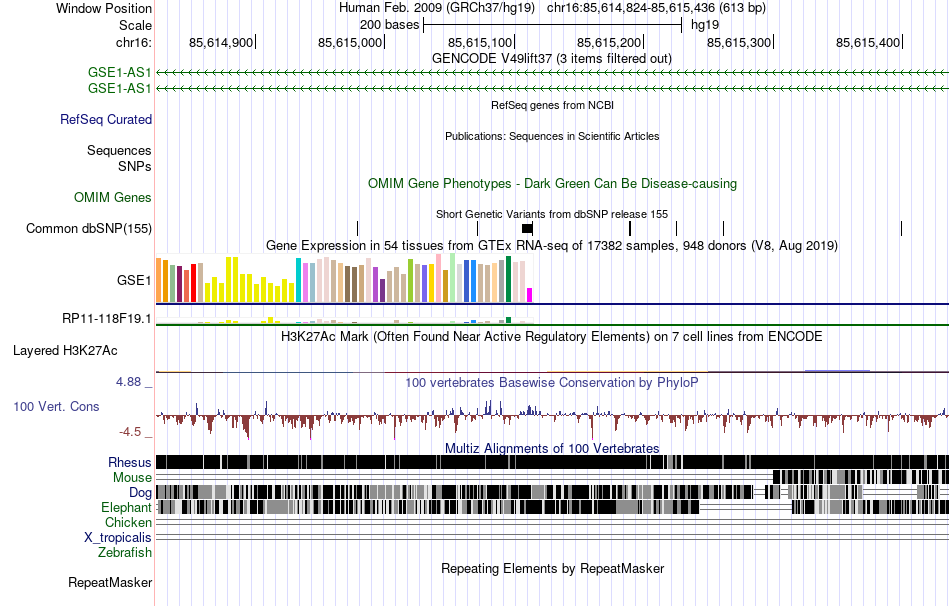Click the Layered H3K27Ac track label

65,351
